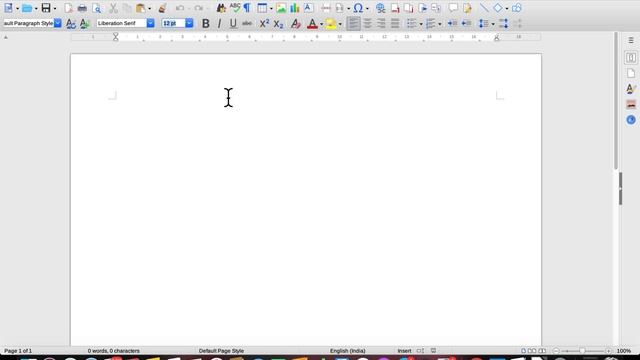This screenshot has height=360, width=640.
Task: Apply the yellow Highlighting Color
Action: pos(331,24)
